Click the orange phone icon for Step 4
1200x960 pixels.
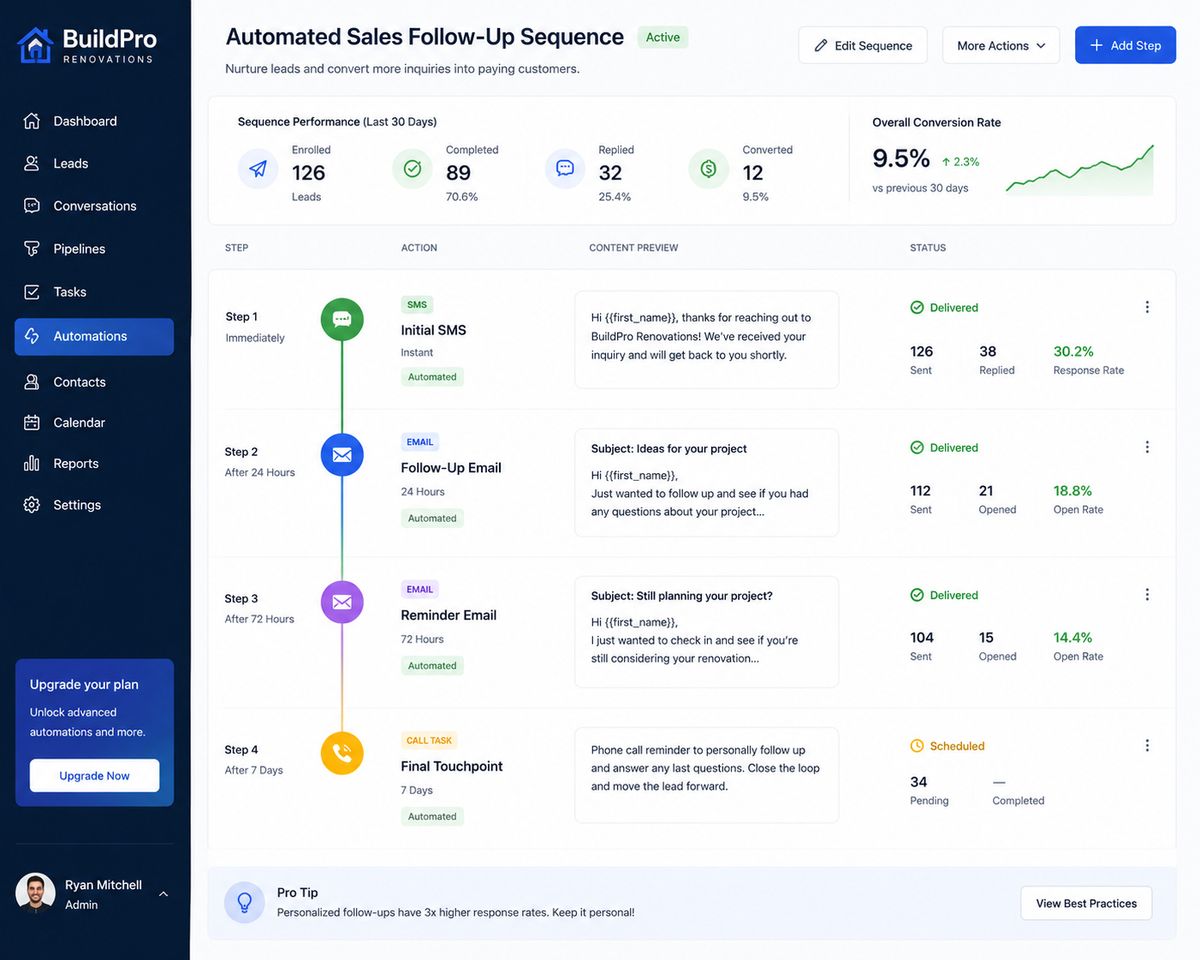[342, 753]
